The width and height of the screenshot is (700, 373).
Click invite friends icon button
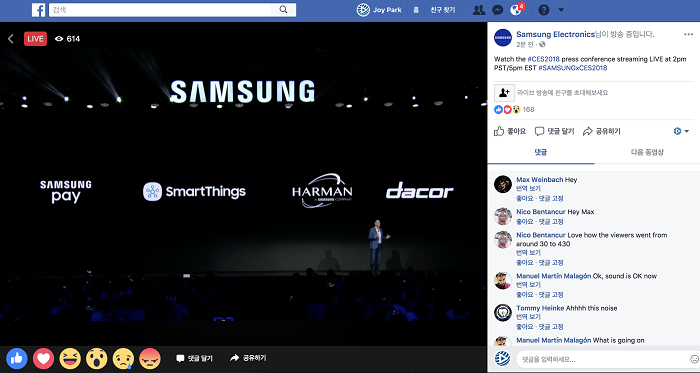[x=504, y=93]
